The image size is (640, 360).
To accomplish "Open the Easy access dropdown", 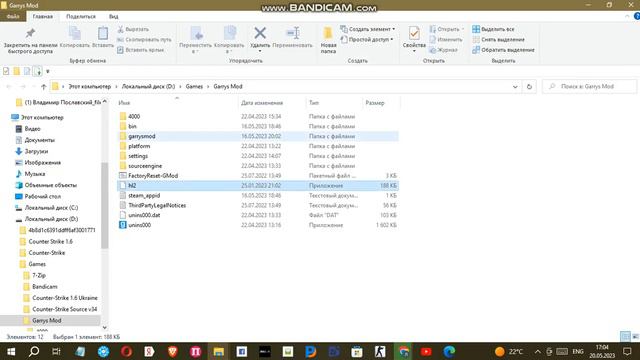I will [367, 40].
